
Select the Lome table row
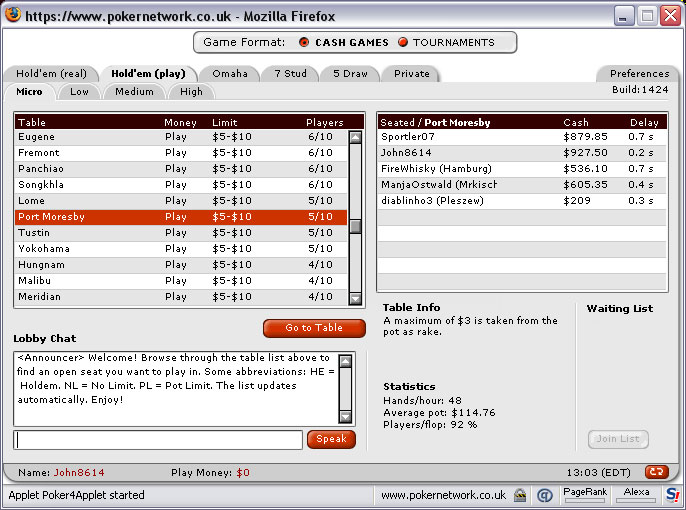coord(182,201)
